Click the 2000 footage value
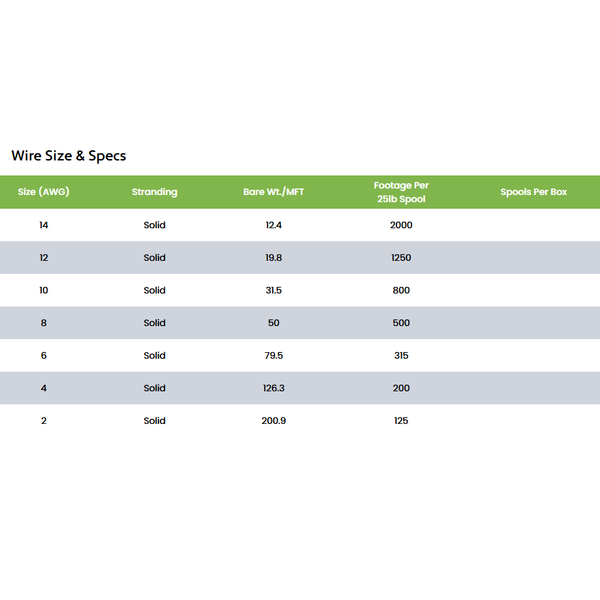The width and height of the screenshot is (600, 600). coord(401,225)
